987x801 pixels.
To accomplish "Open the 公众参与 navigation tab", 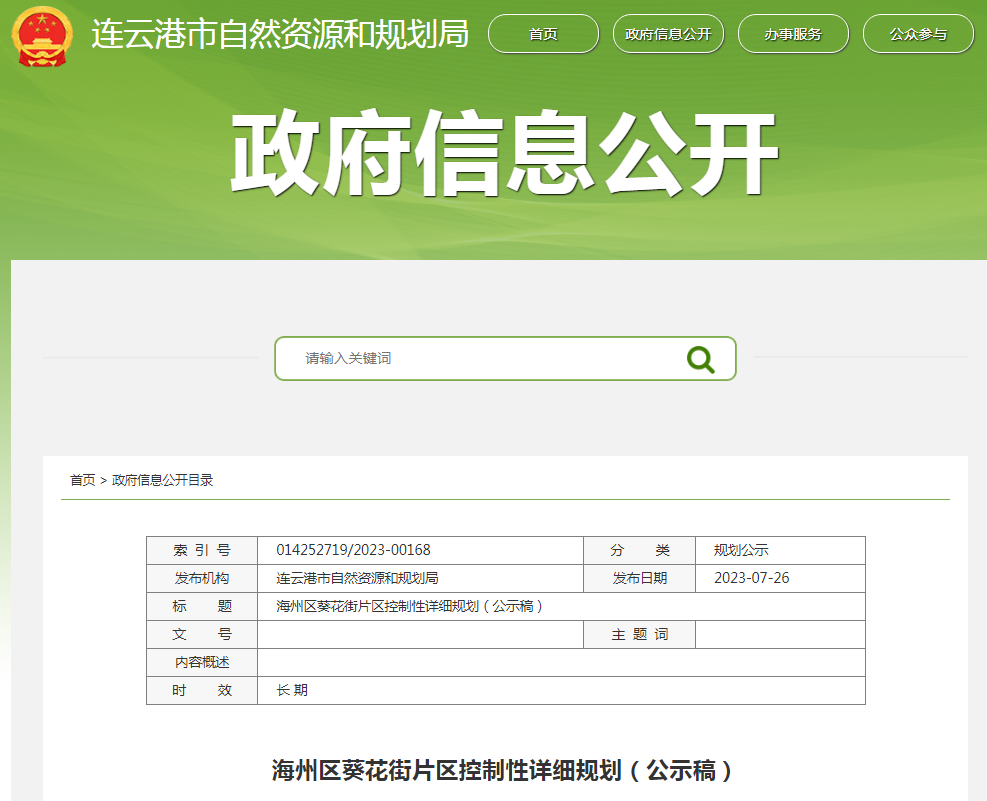I will click(x=918, y=34).
